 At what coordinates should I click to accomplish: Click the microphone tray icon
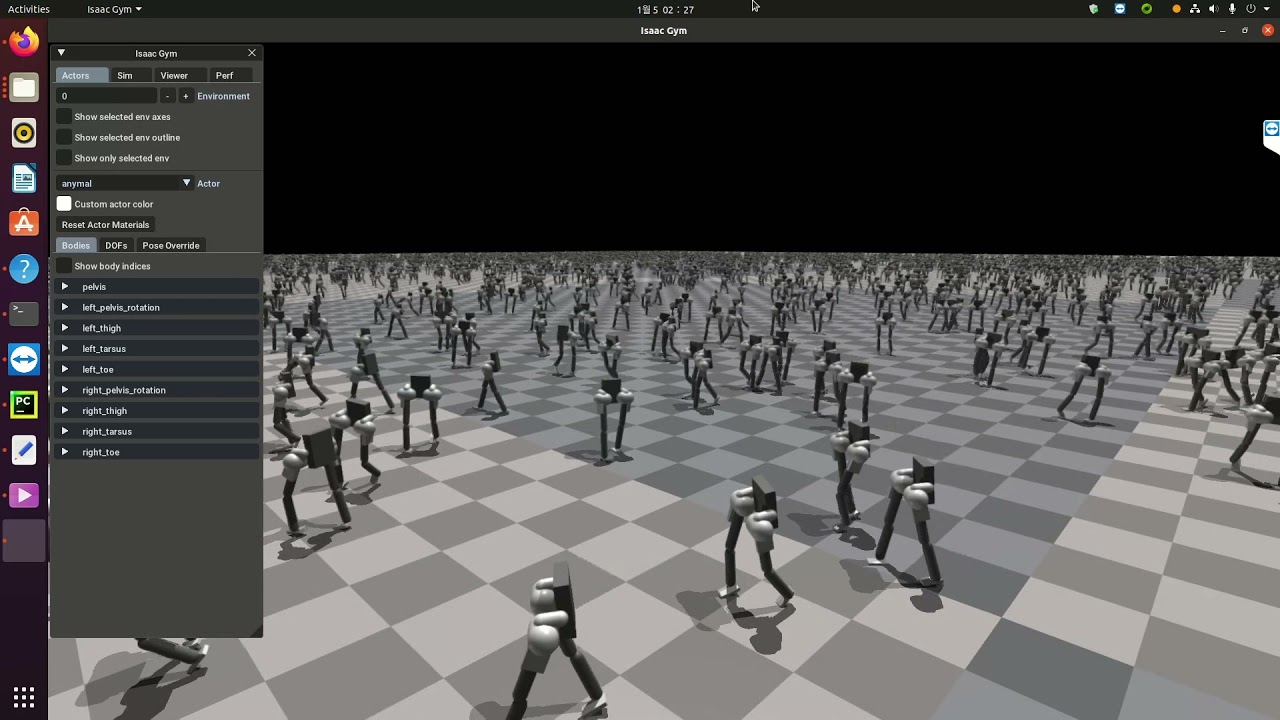point(1232,9)
